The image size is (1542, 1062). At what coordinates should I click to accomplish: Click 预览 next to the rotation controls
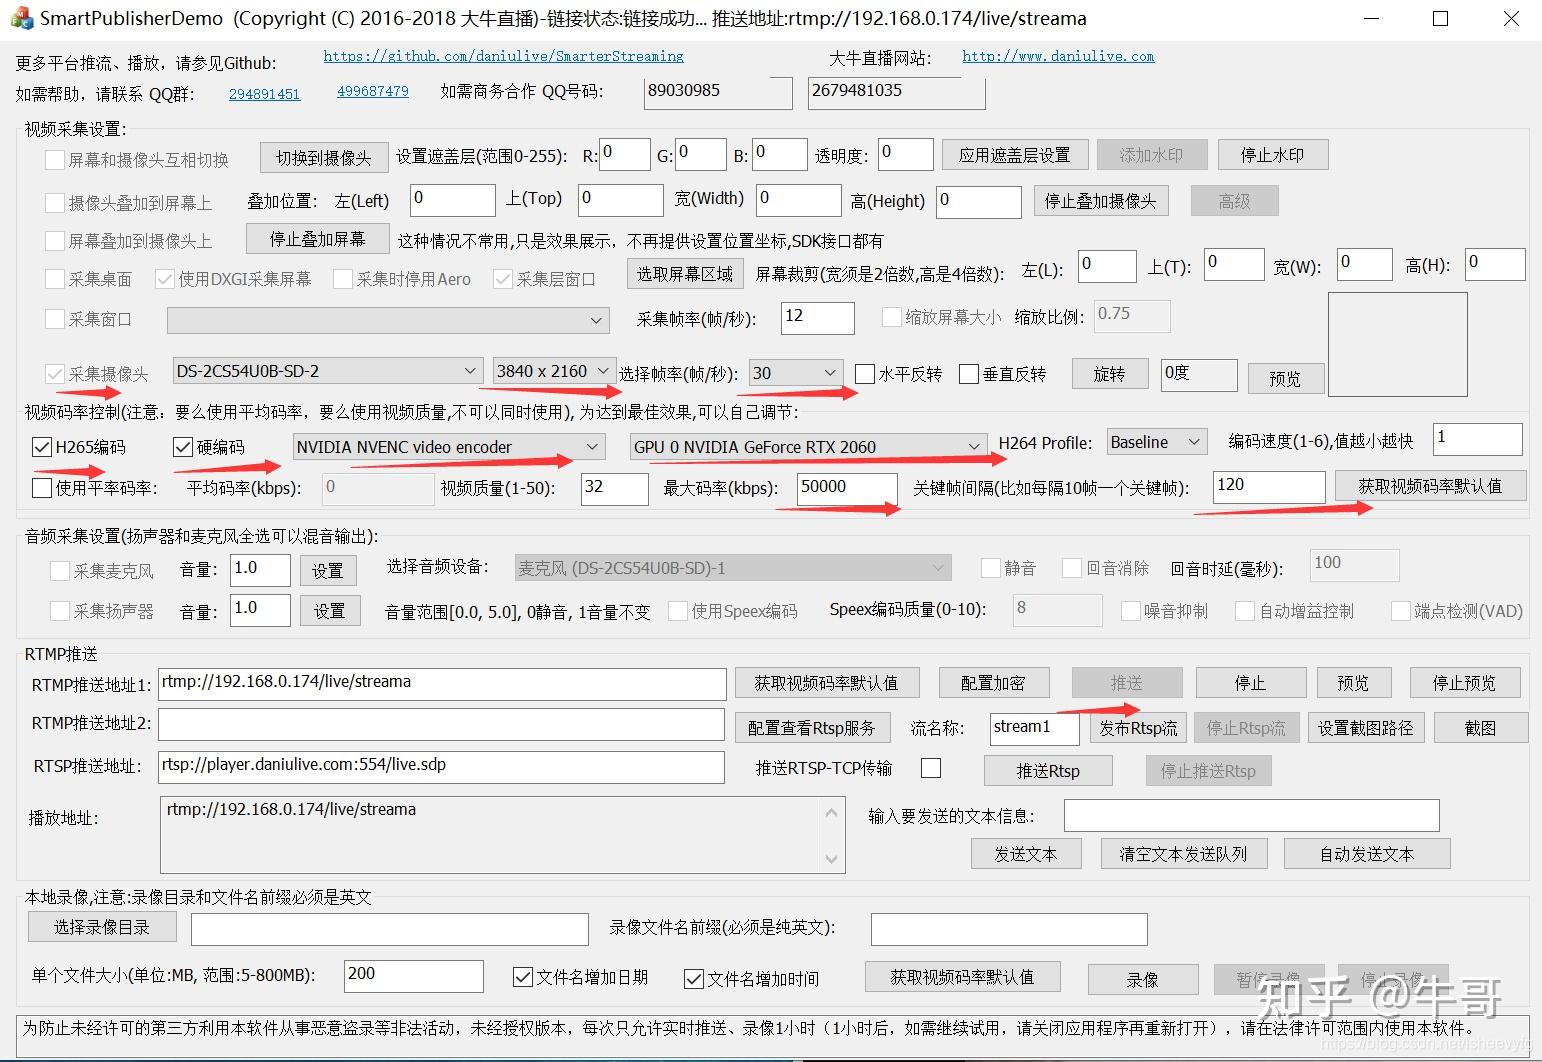point(1286,378)
